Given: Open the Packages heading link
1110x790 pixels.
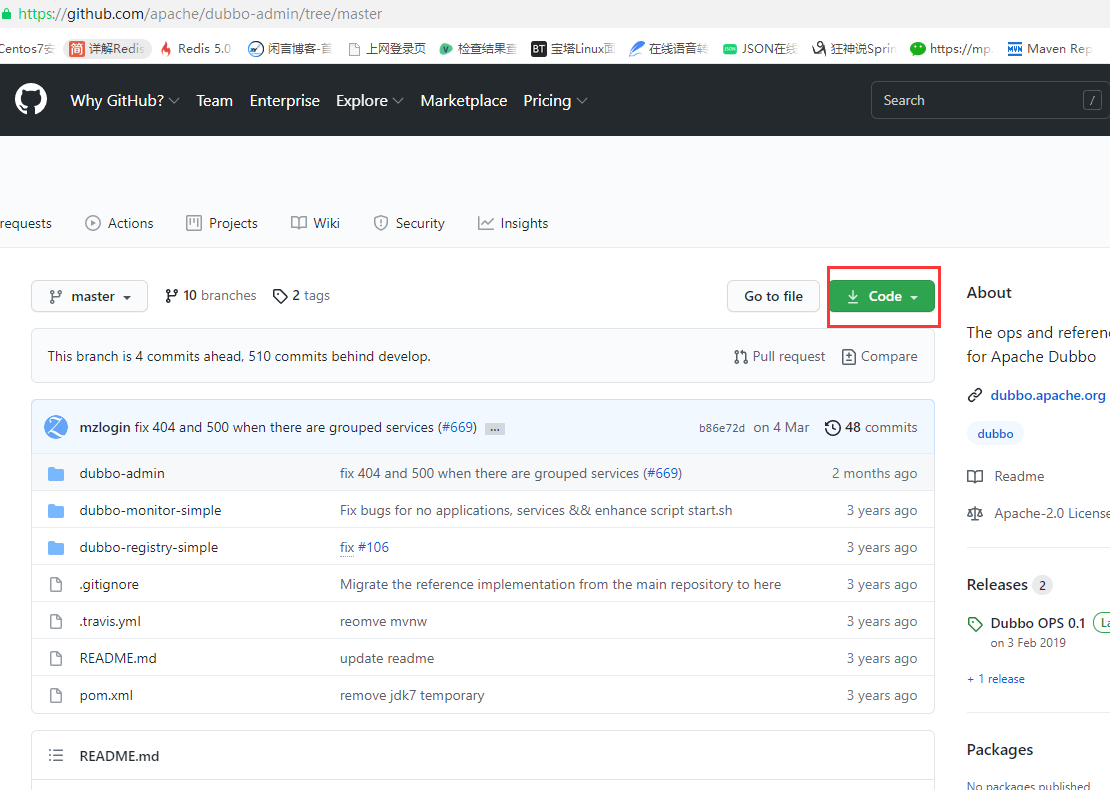Looking at the screenshot, I should (1000, 750).
